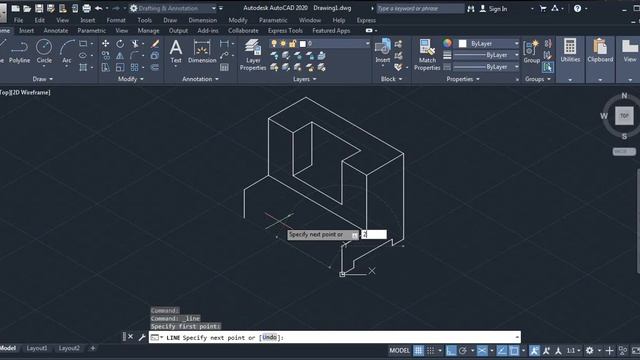Open the Utilities panel button

[570, 52]
